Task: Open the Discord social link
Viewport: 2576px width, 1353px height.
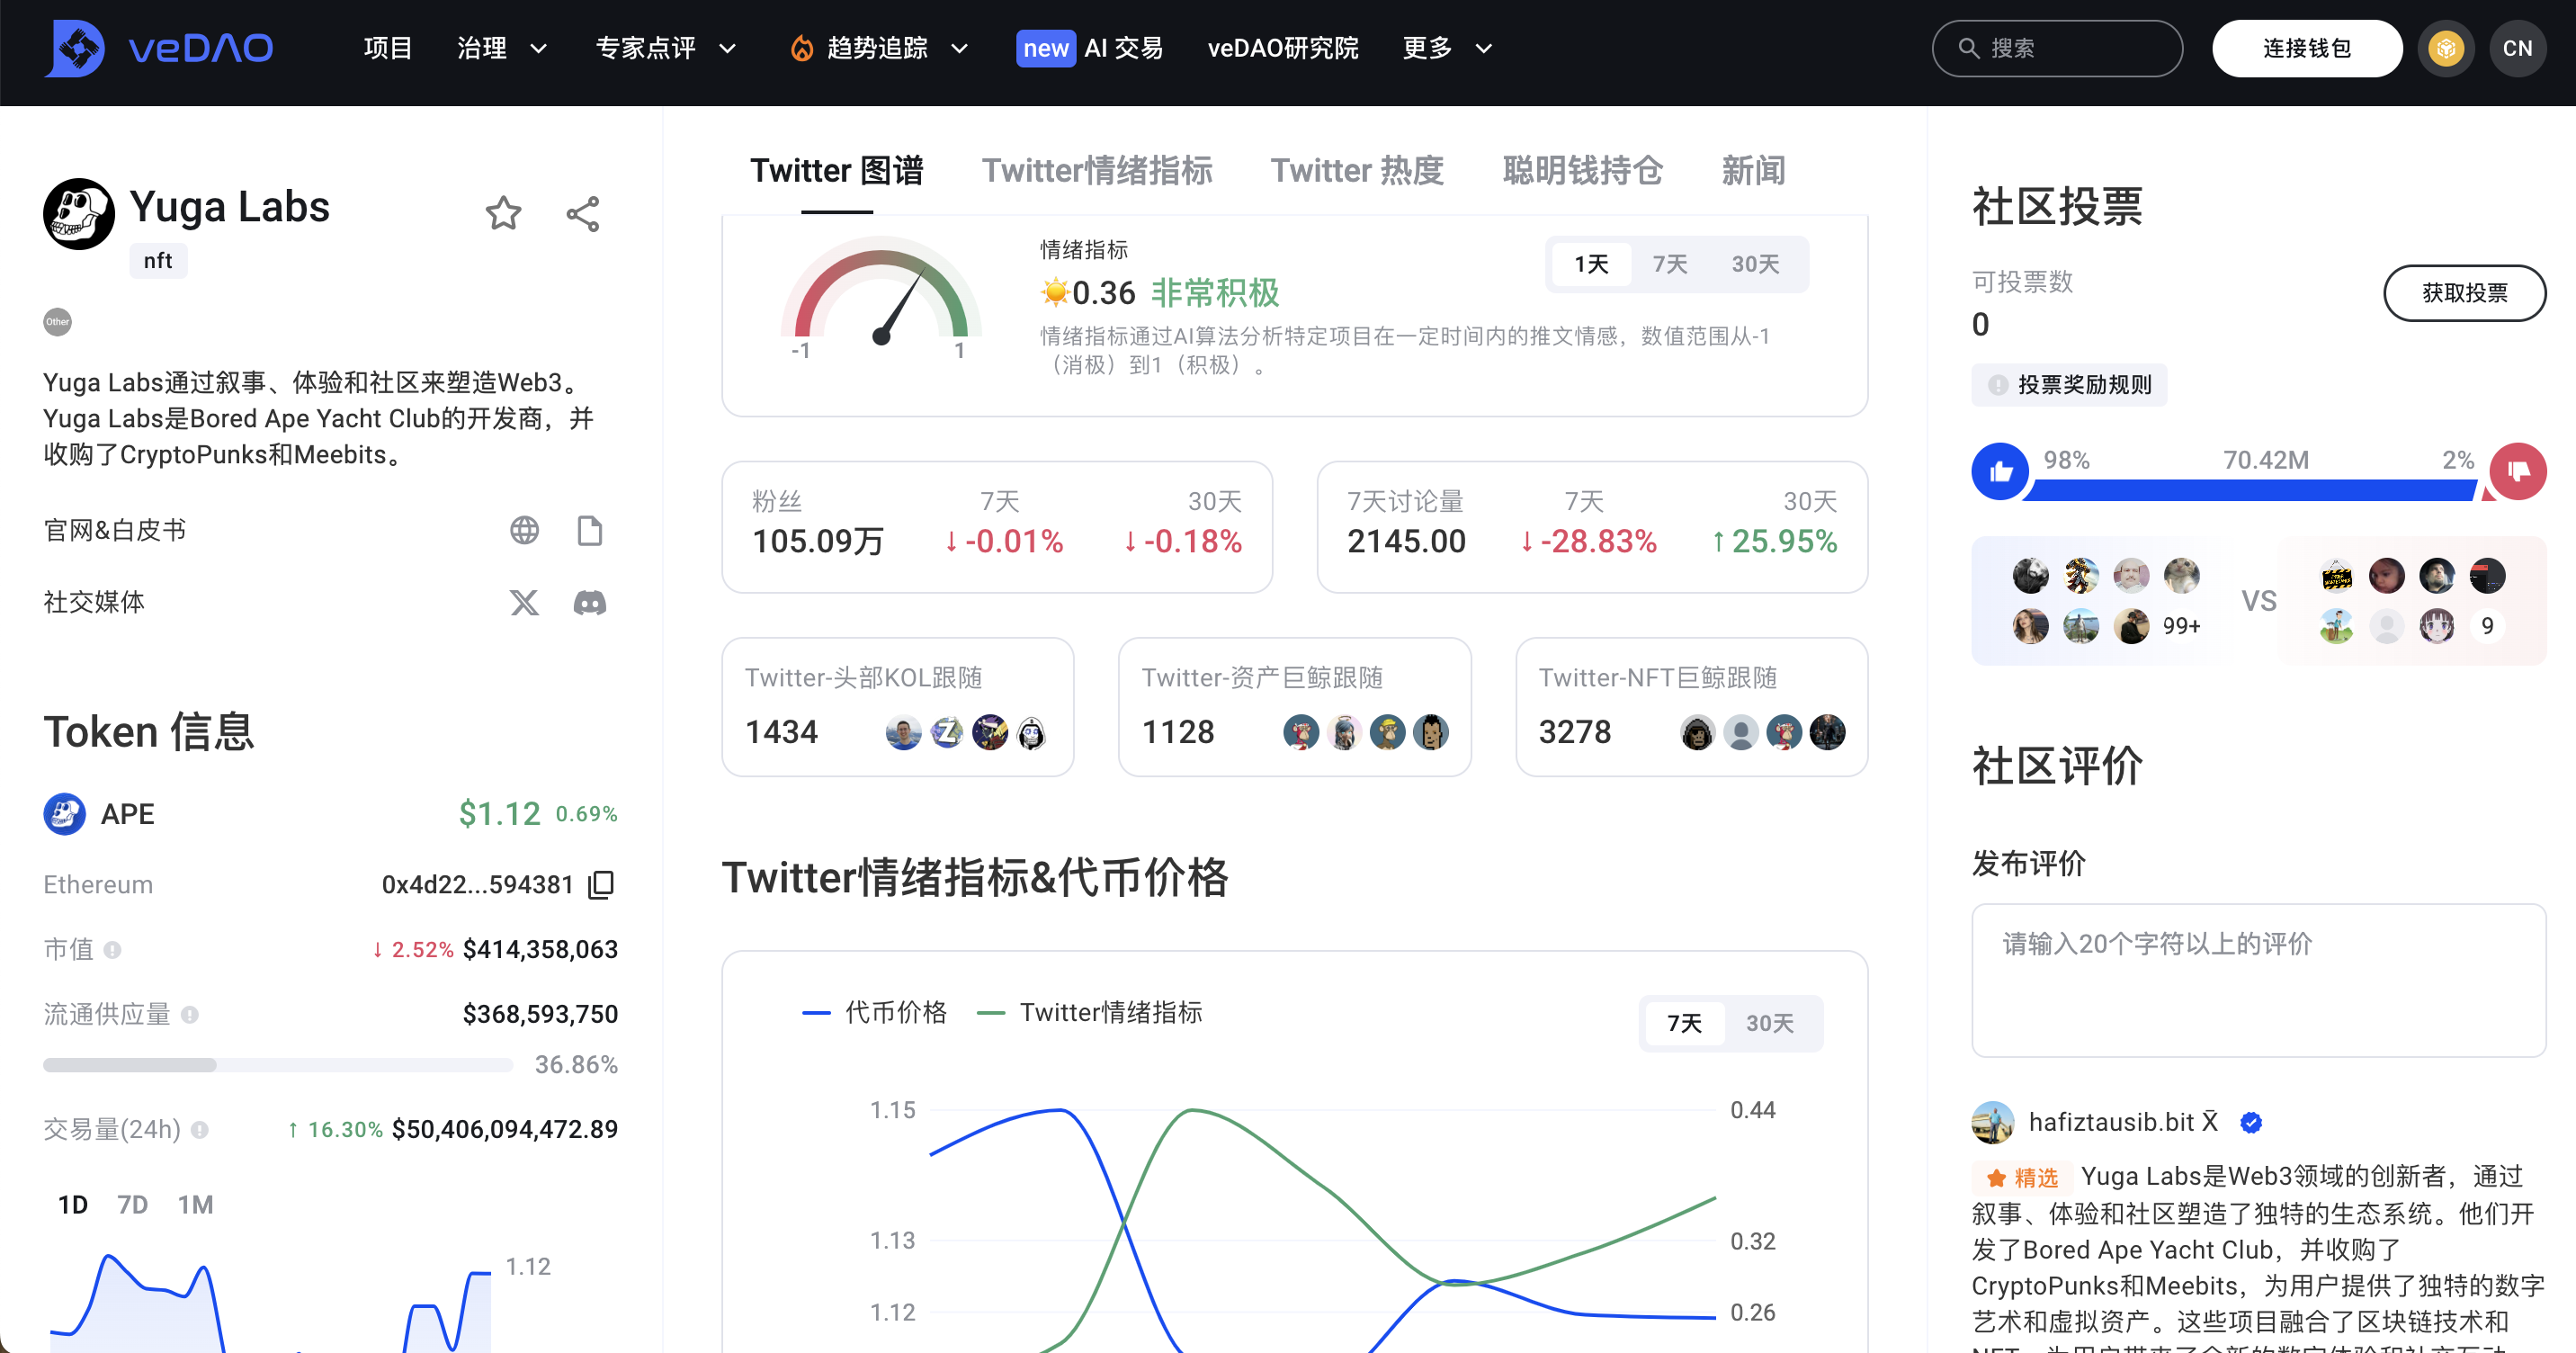Action: click(x=590, y=602)
